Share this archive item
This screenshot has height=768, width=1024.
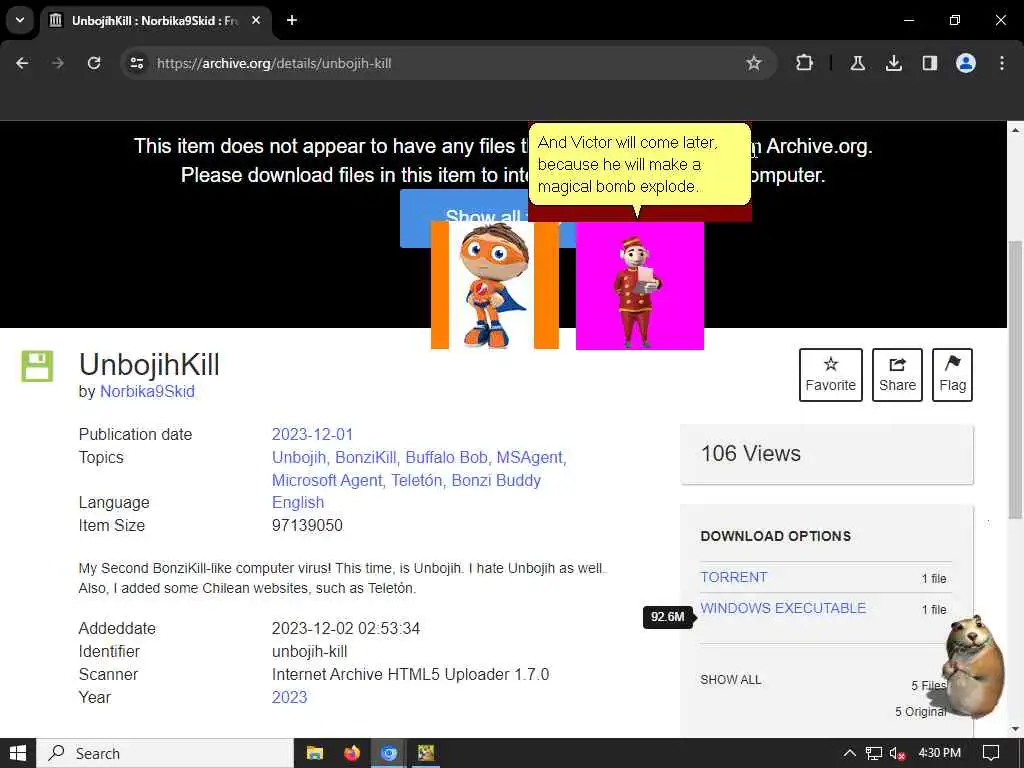point(897,375)
